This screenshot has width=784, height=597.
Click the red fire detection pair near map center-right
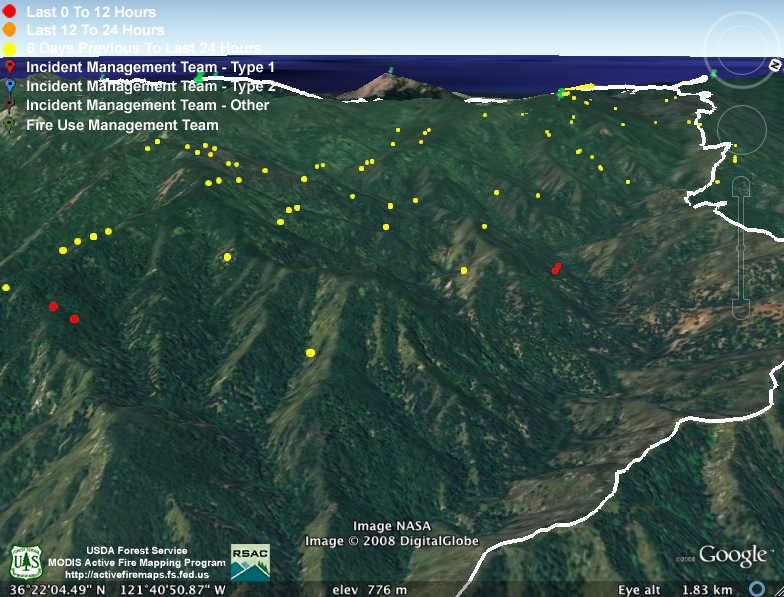(x=556, y=268)
